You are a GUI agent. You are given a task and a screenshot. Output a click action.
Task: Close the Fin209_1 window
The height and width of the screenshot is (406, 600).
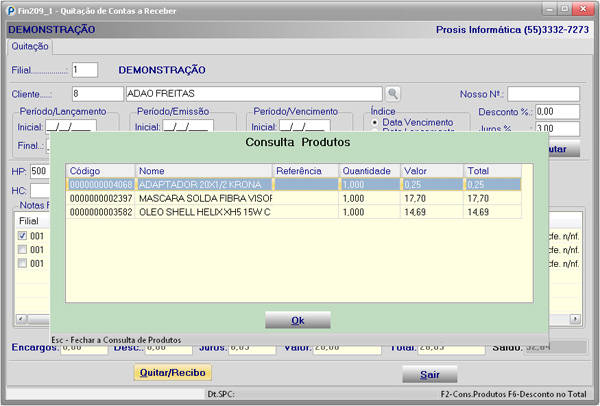click(x=583, y=9)
